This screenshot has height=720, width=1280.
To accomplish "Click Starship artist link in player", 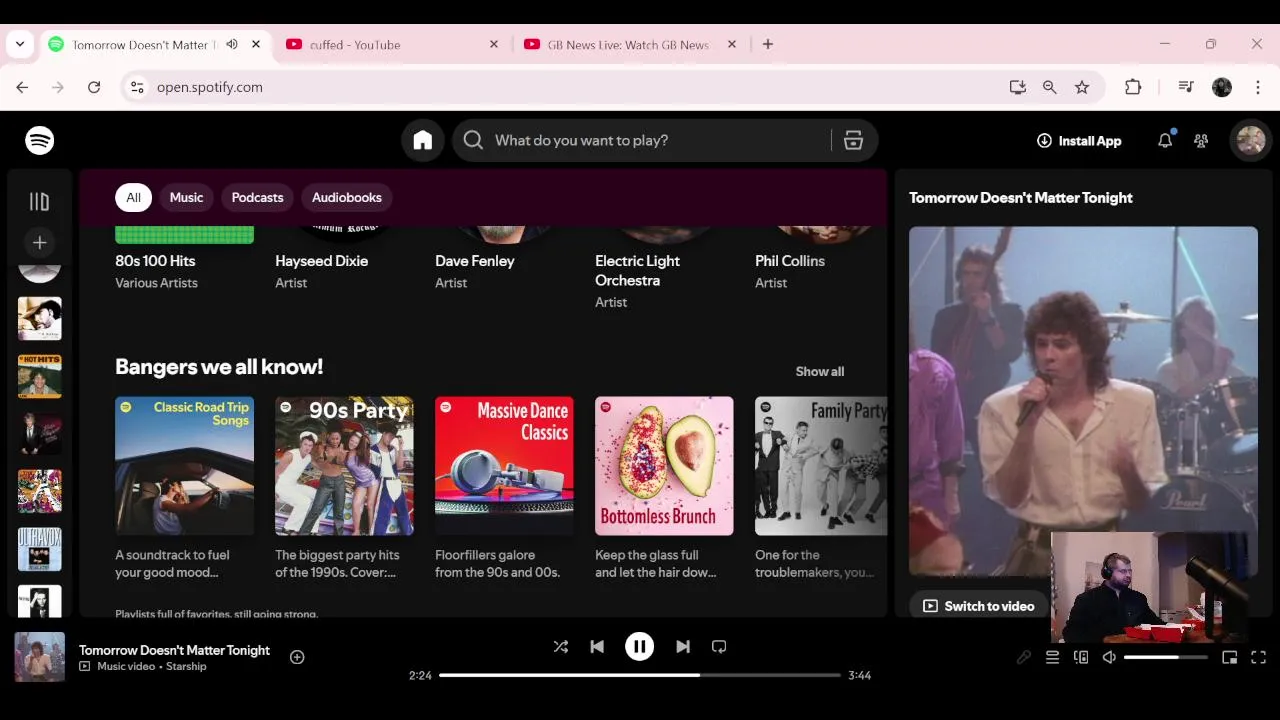I will point(186,667).
